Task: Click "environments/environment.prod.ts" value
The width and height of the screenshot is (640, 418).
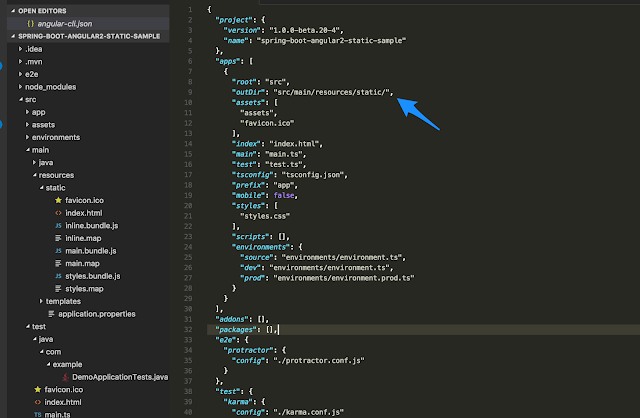Action: click(344, 278)
